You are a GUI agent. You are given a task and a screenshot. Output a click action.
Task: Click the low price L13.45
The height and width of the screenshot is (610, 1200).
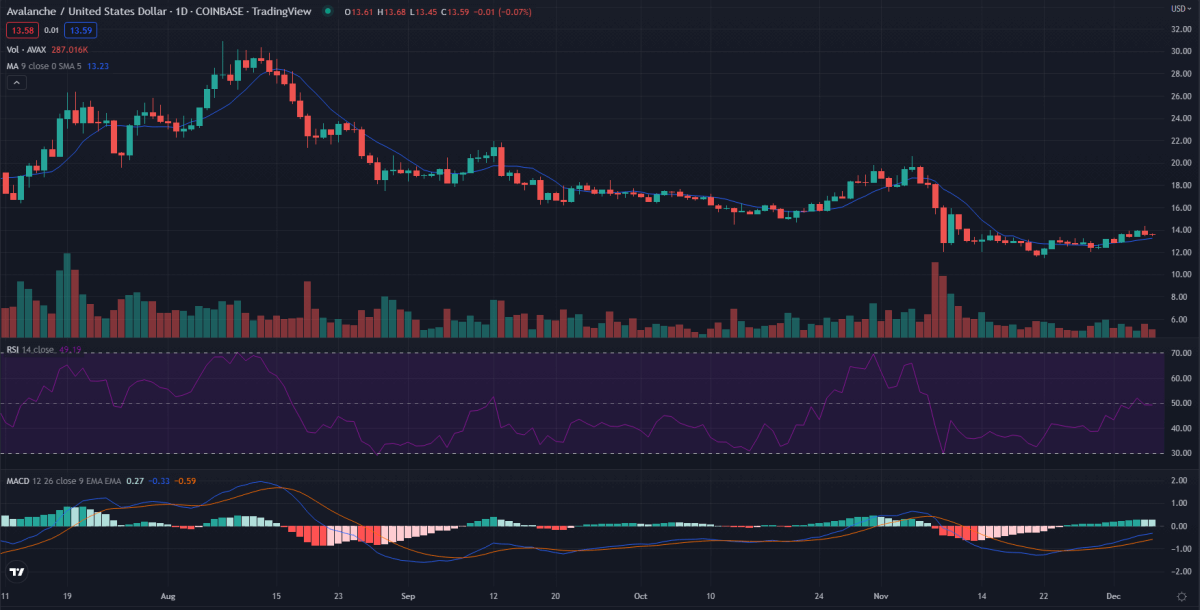click(x=426, y=11)
